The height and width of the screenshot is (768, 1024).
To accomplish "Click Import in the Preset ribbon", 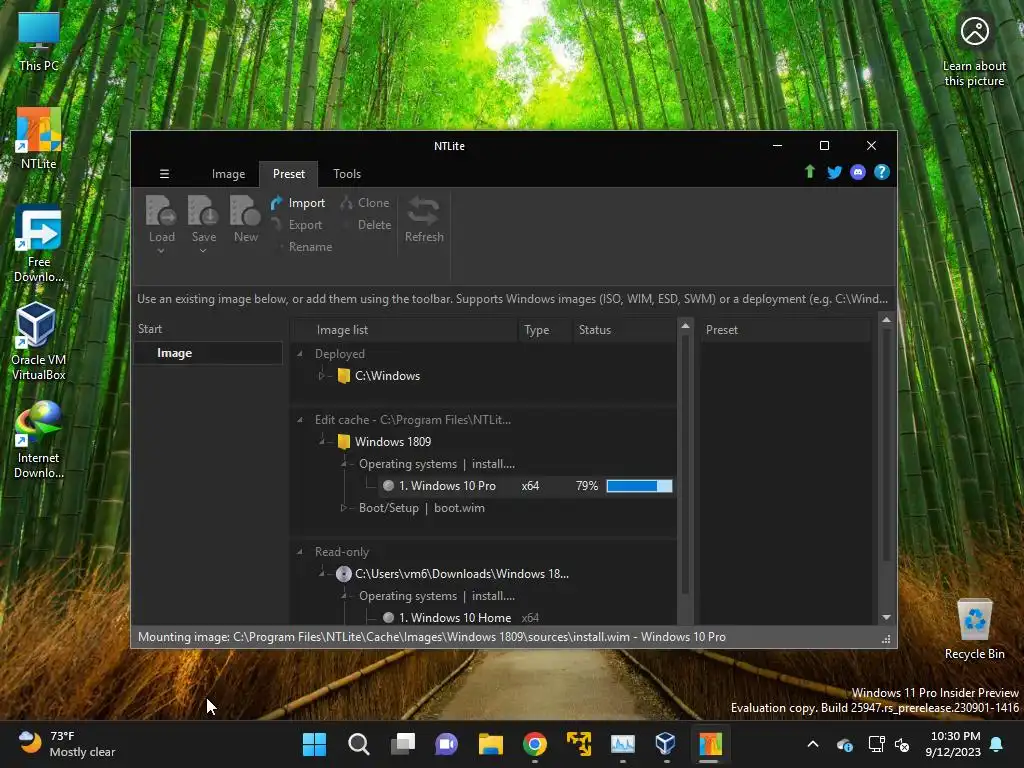I will [x=298, y=203].
